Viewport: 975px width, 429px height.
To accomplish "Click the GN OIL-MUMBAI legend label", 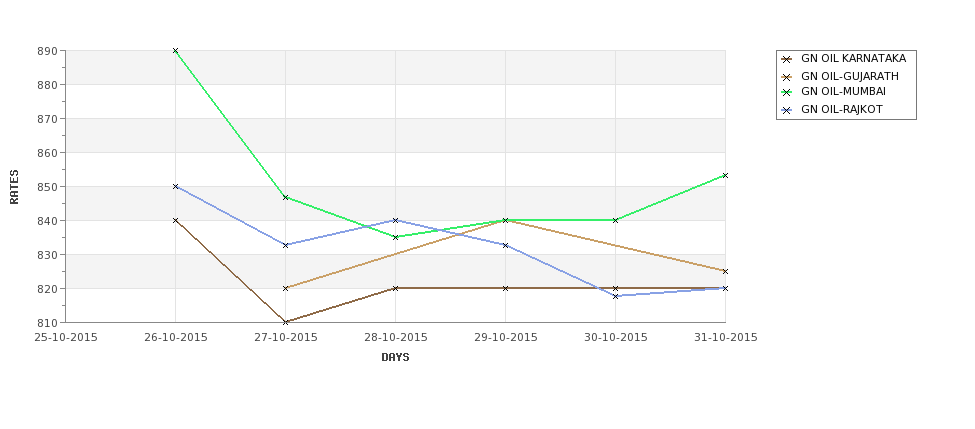I will click(x=843, y=91).
